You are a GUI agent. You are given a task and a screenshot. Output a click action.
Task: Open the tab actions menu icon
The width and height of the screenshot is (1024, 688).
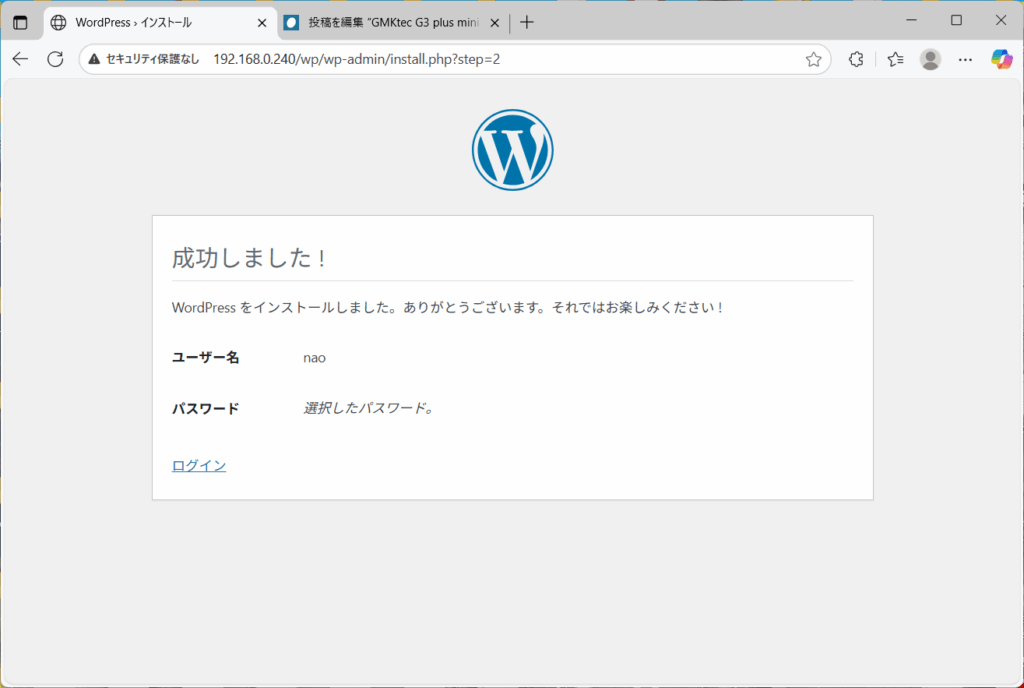tap(20, 22)
